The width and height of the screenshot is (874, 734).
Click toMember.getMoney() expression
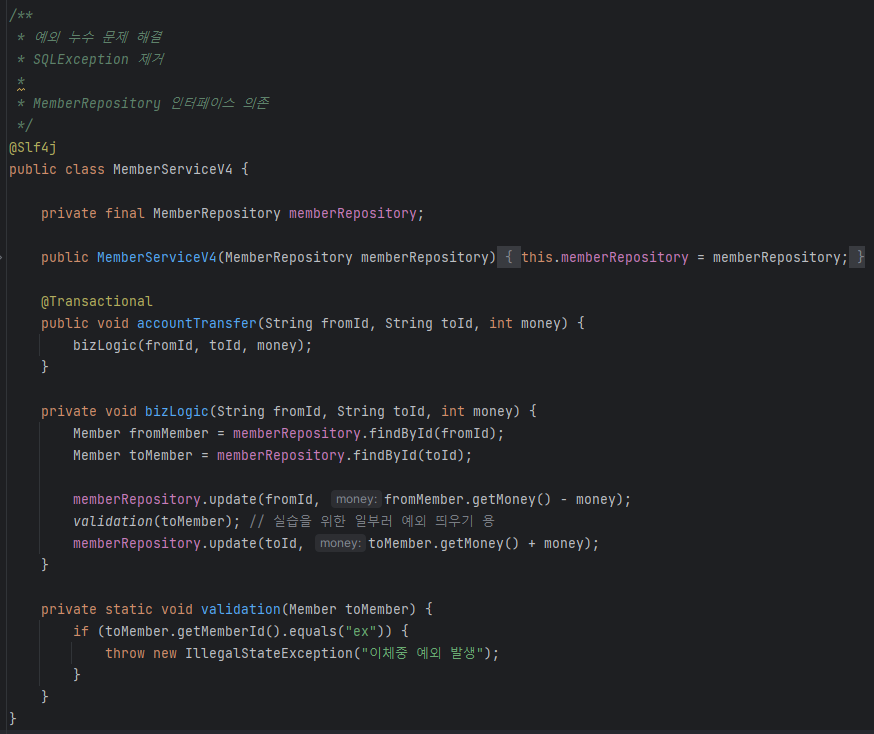(444, 543)
